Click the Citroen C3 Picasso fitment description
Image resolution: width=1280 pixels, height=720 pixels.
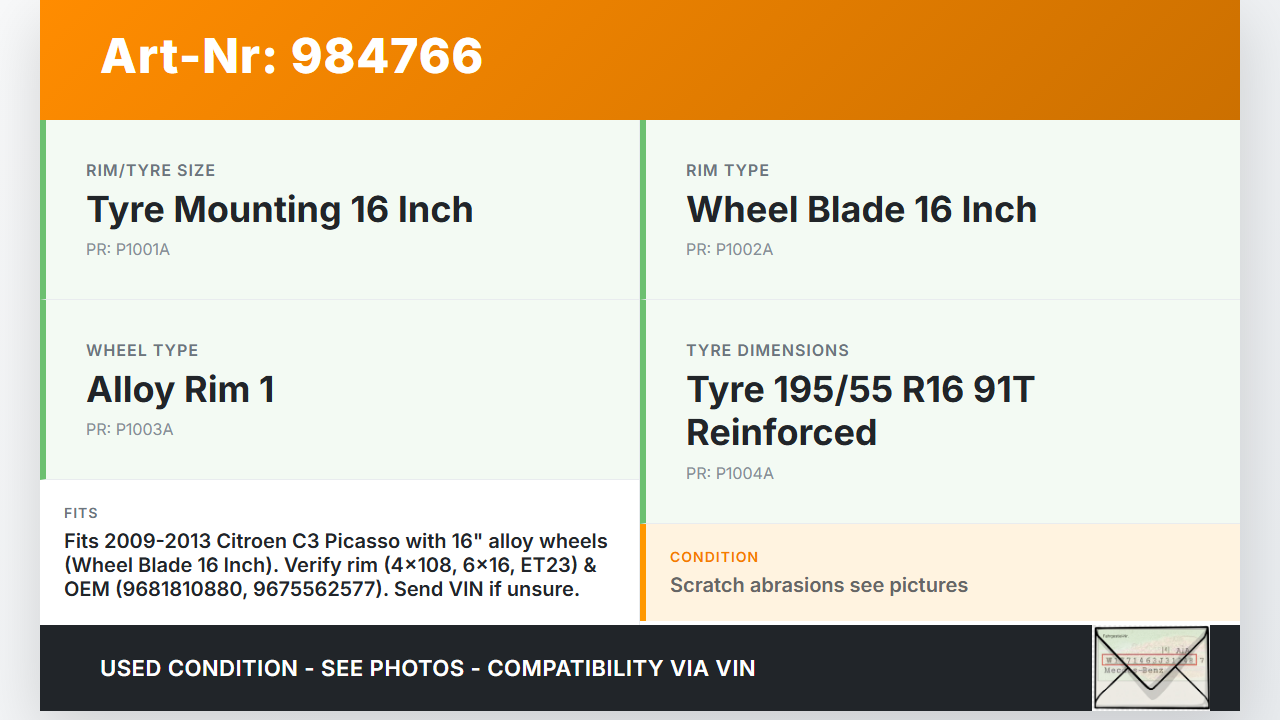335,565
